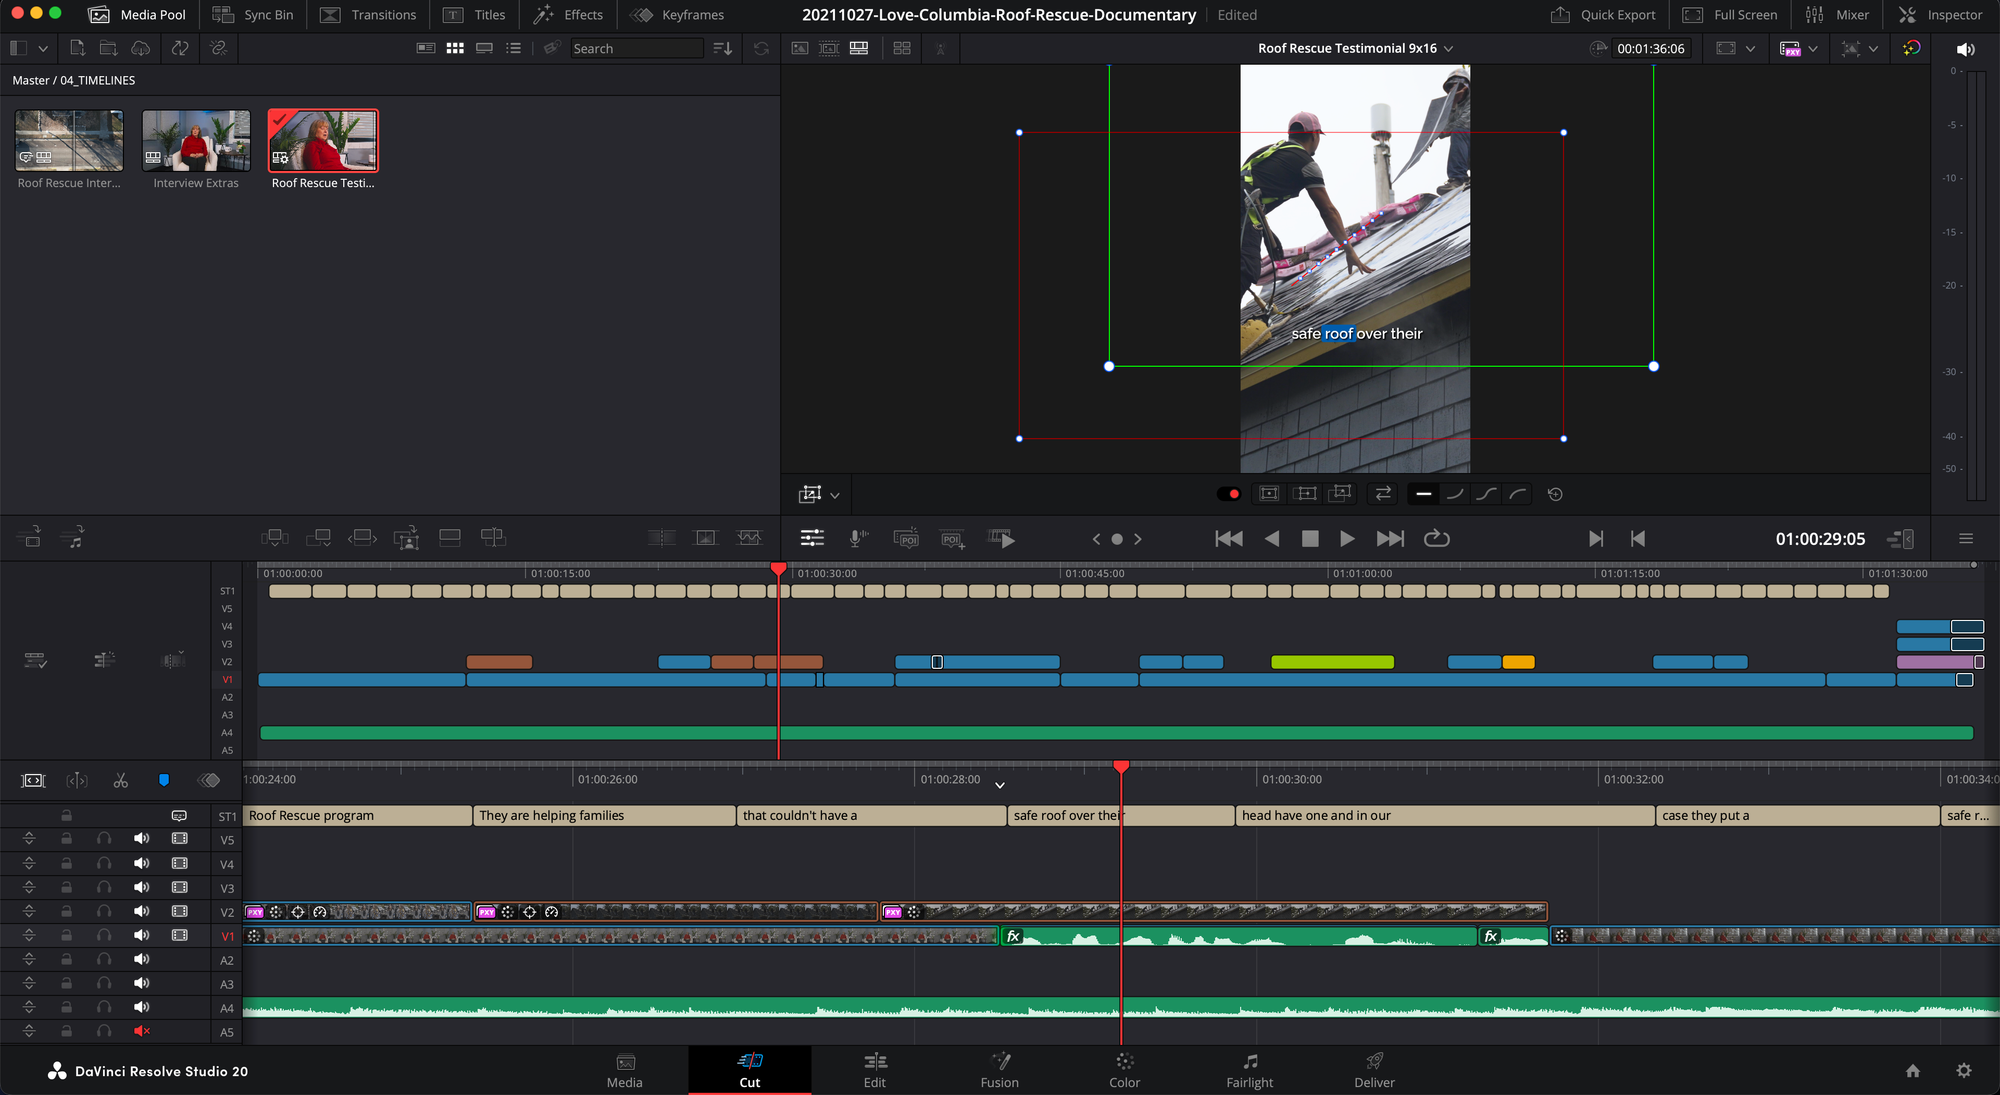Click the Jump to first frame button
This screenshot has height=1095, width=2000.
coord(1228,538)
